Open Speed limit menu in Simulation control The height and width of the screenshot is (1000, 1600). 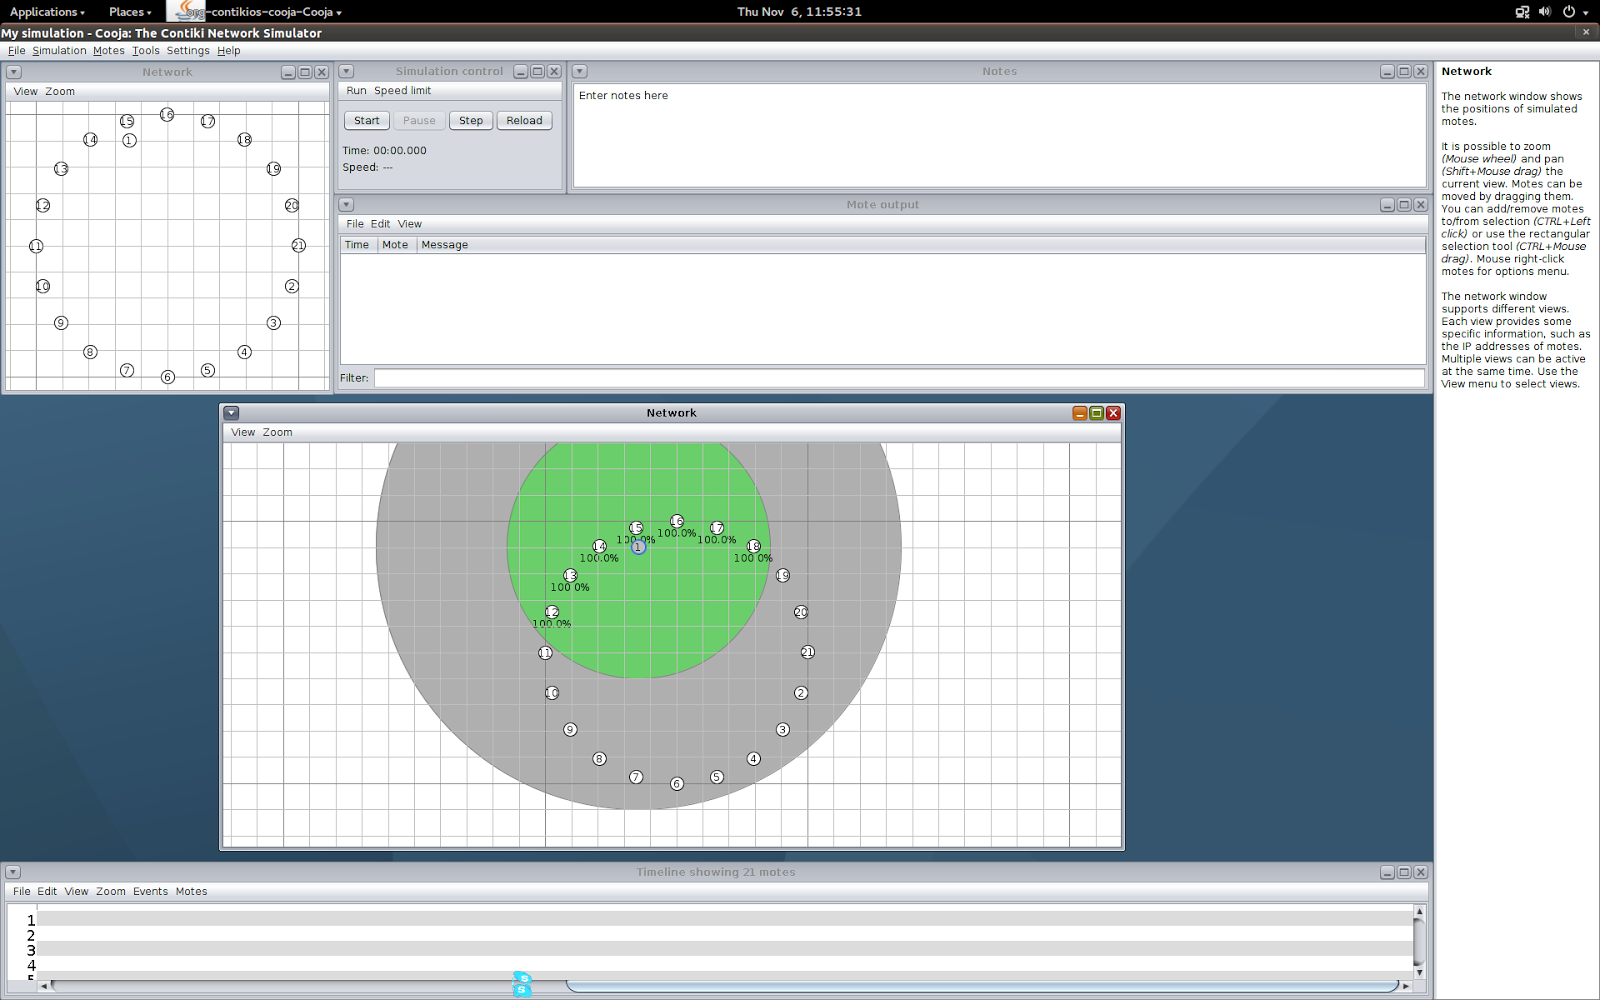point(403,91)
